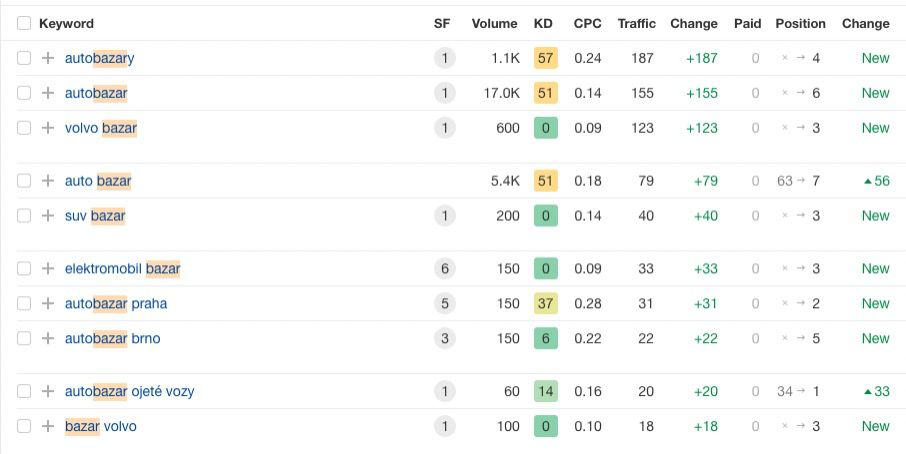Open SERP features badge for elektromobil bazar
The width and height of the screenshot is (906, 454).
442,269
